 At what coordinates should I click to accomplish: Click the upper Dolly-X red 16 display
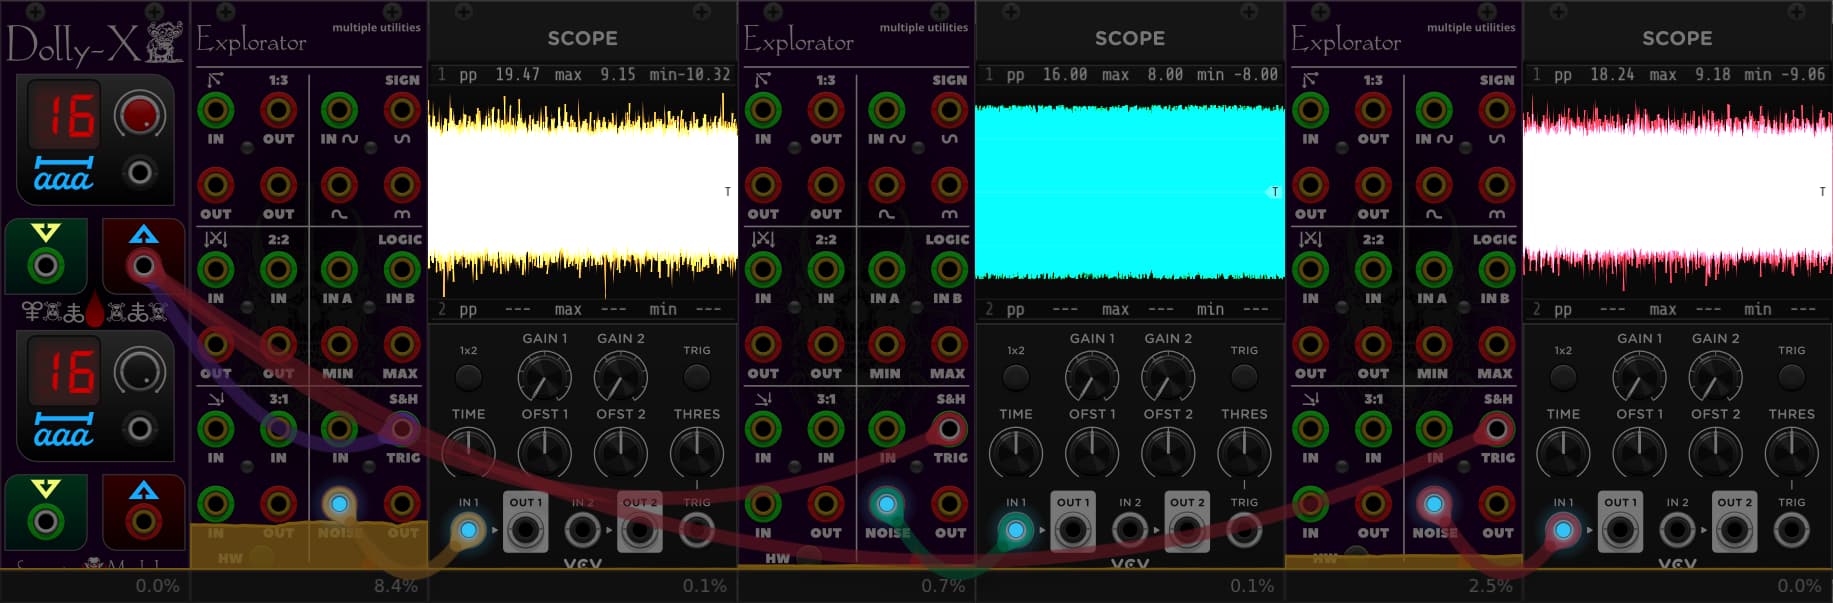[63, 116]
